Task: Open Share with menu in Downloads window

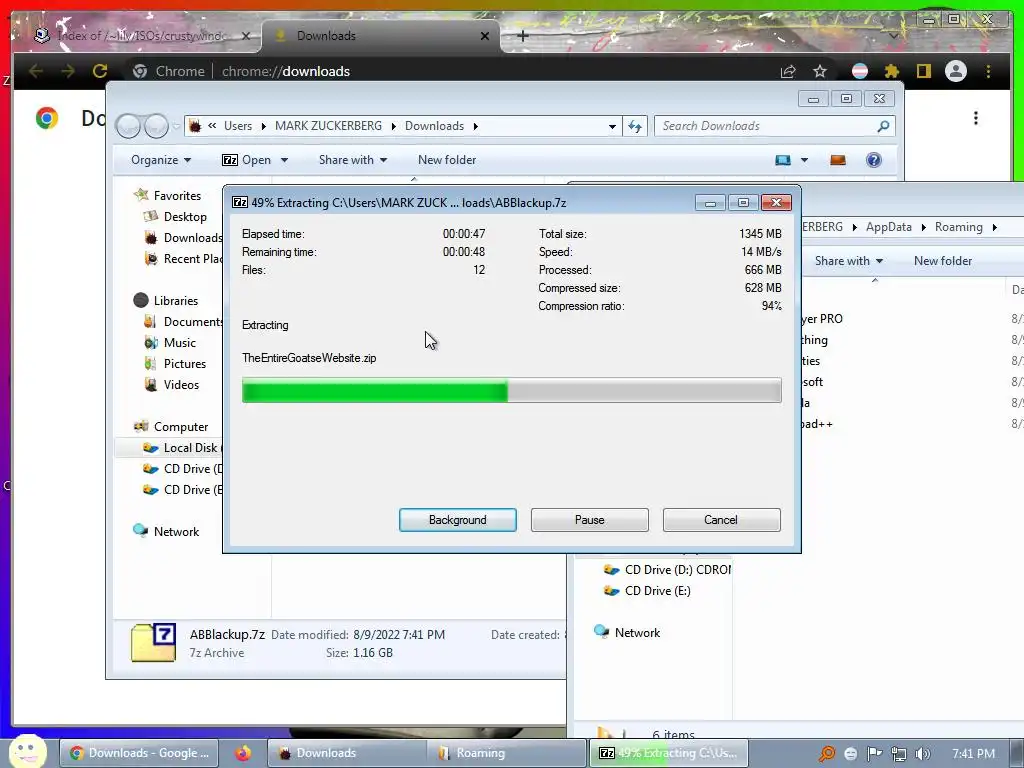Action: 353,160
